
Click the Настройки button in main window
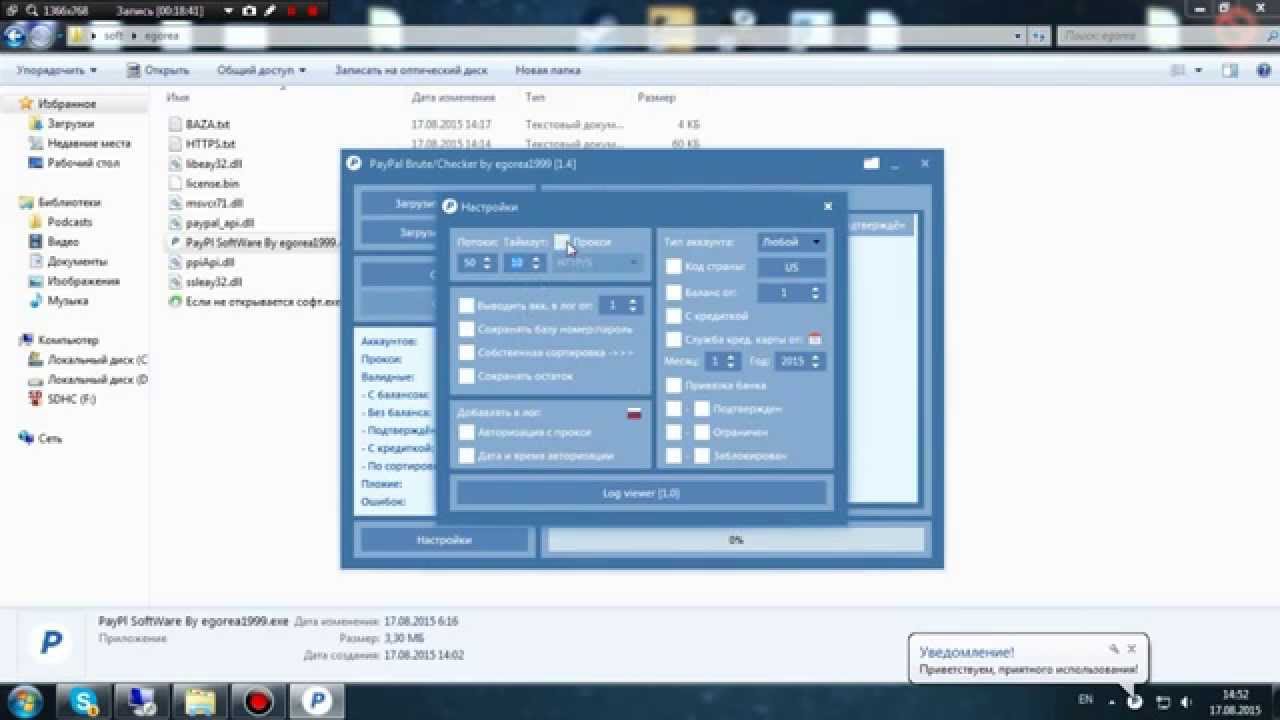(444, 540)
